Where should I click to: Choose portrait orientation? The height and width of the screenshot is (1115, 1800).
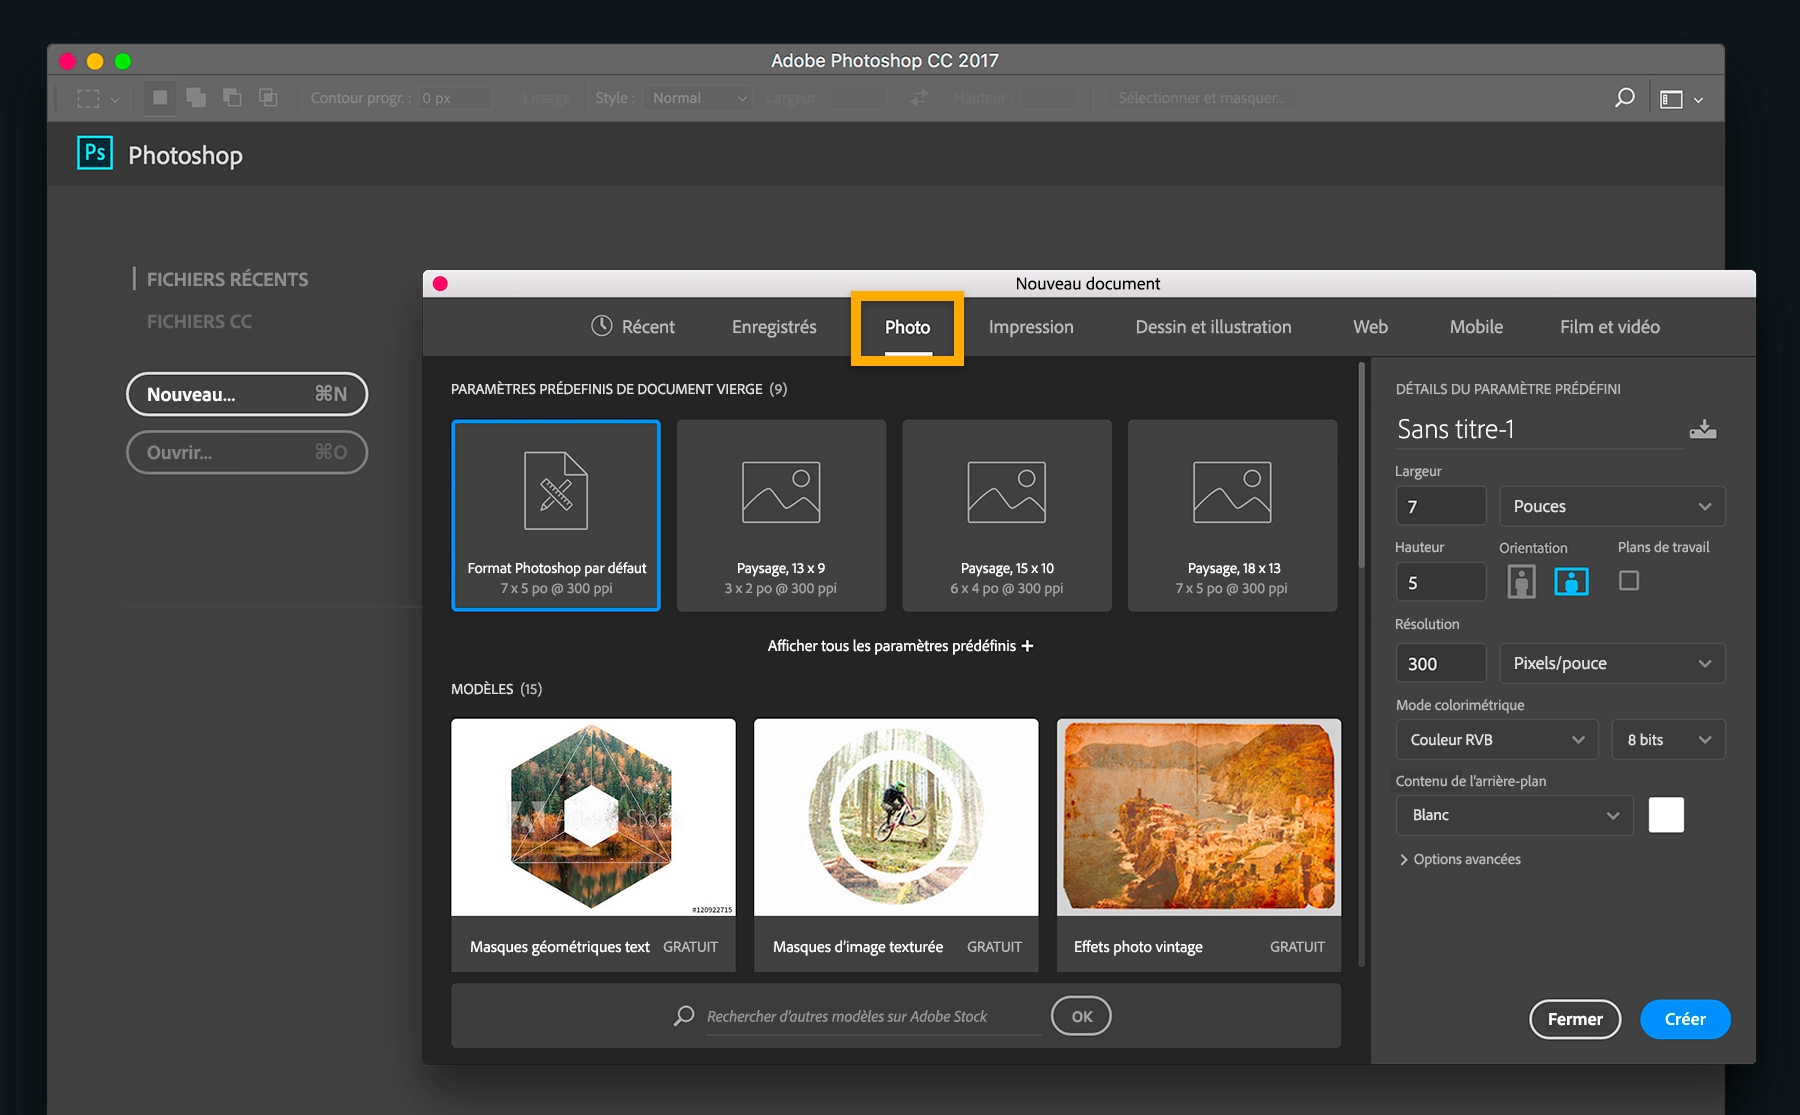coord(1521,581)
